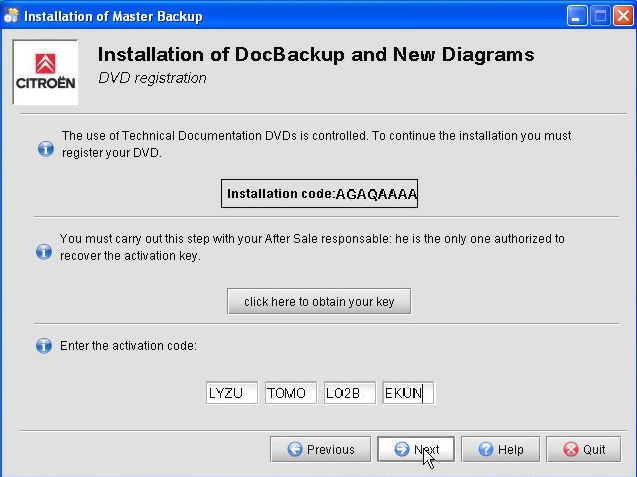Click the right arrow icon on Next

(x=402, y=450)
